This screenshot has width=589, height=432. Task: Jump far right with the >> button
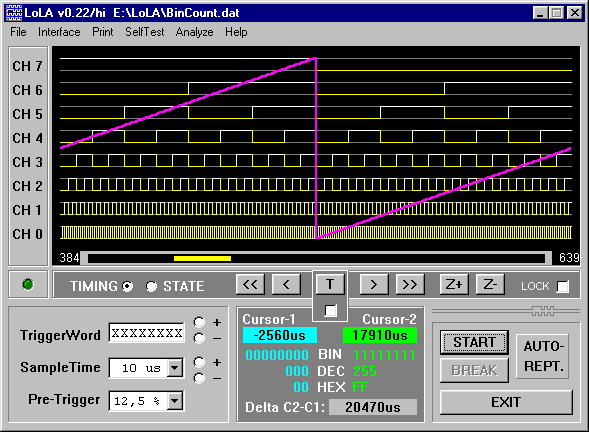pos(410,285)
